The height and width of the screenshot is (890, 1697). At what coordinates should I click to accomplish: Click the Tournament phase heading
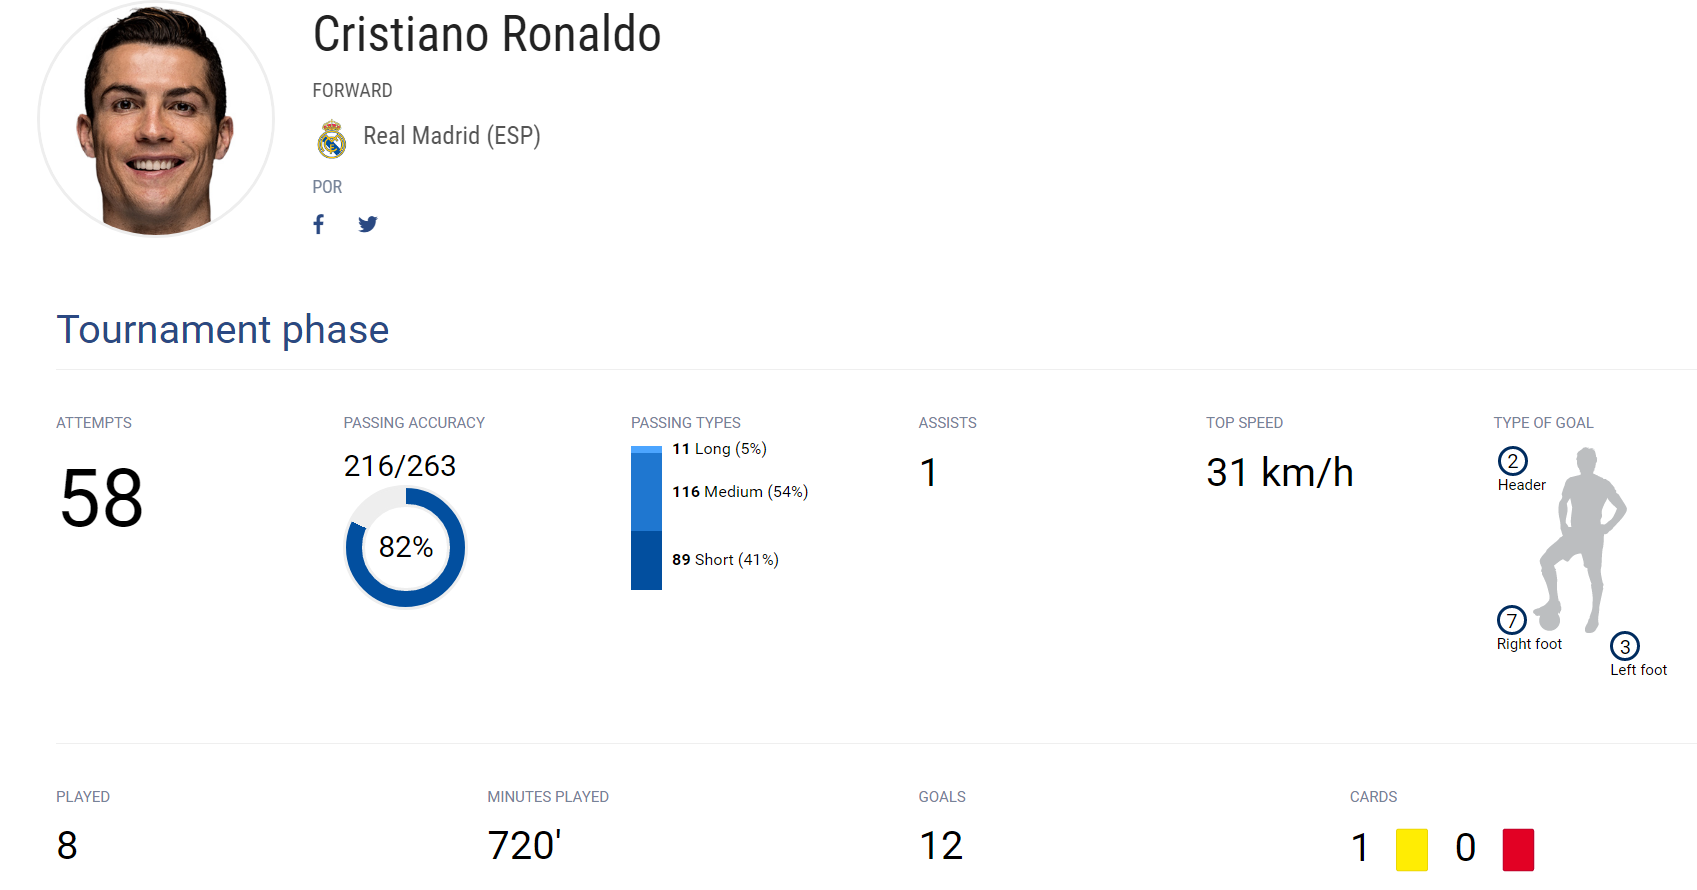pos(222,330)
